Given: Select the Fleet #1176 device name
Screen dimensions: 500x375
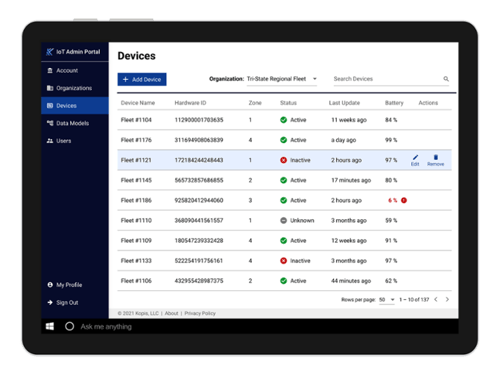Looking at the screenshot, I should [x=136, y=140].
